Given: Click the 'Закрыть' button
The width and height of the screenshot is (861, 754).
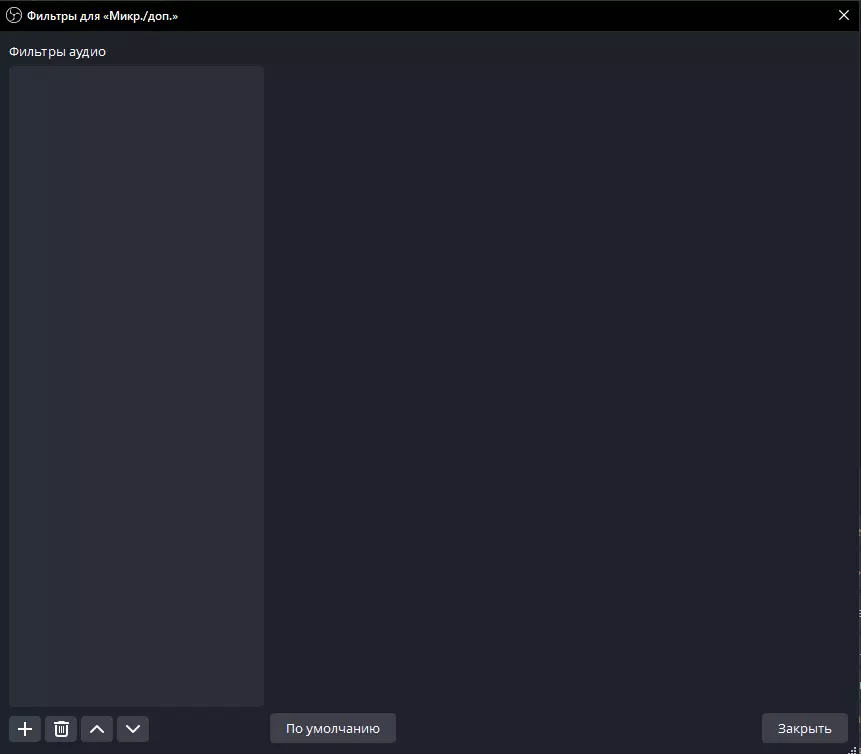Looking at the screenshot, I should (804, 728).
